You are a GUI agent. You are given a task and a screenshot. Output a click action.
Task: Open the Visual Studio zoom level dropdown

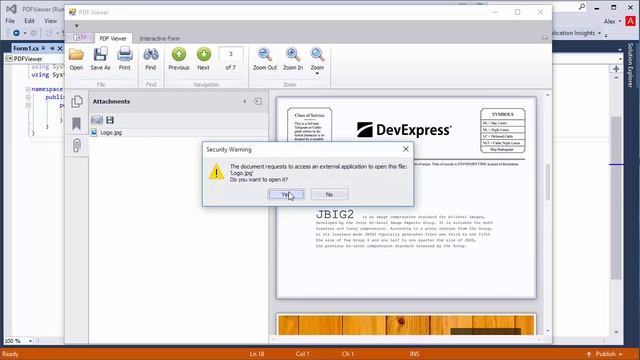pyautogui.click(x=30, y=340)
